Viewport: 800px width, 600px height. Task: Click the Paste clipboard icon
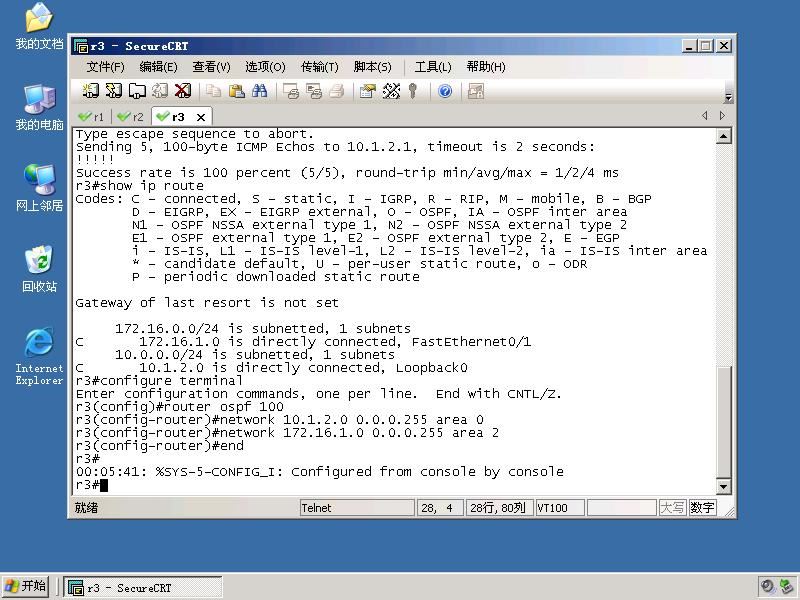[236, 91]
